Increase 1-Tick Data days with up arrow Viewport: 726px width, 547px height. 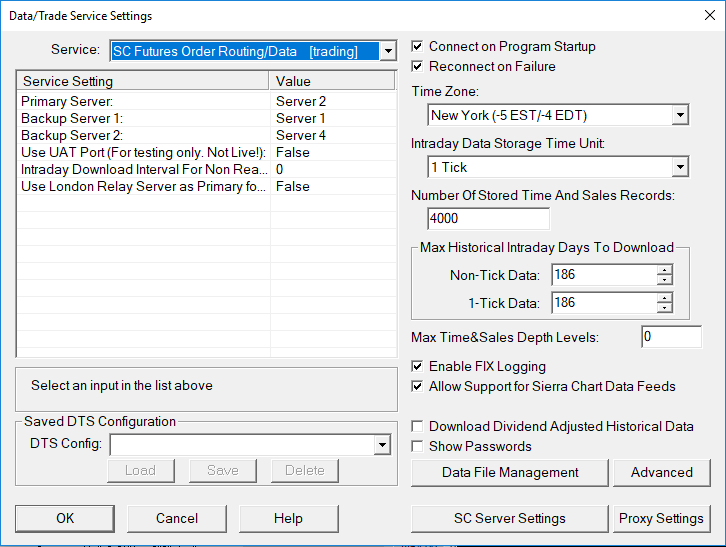tap(664, 298)
